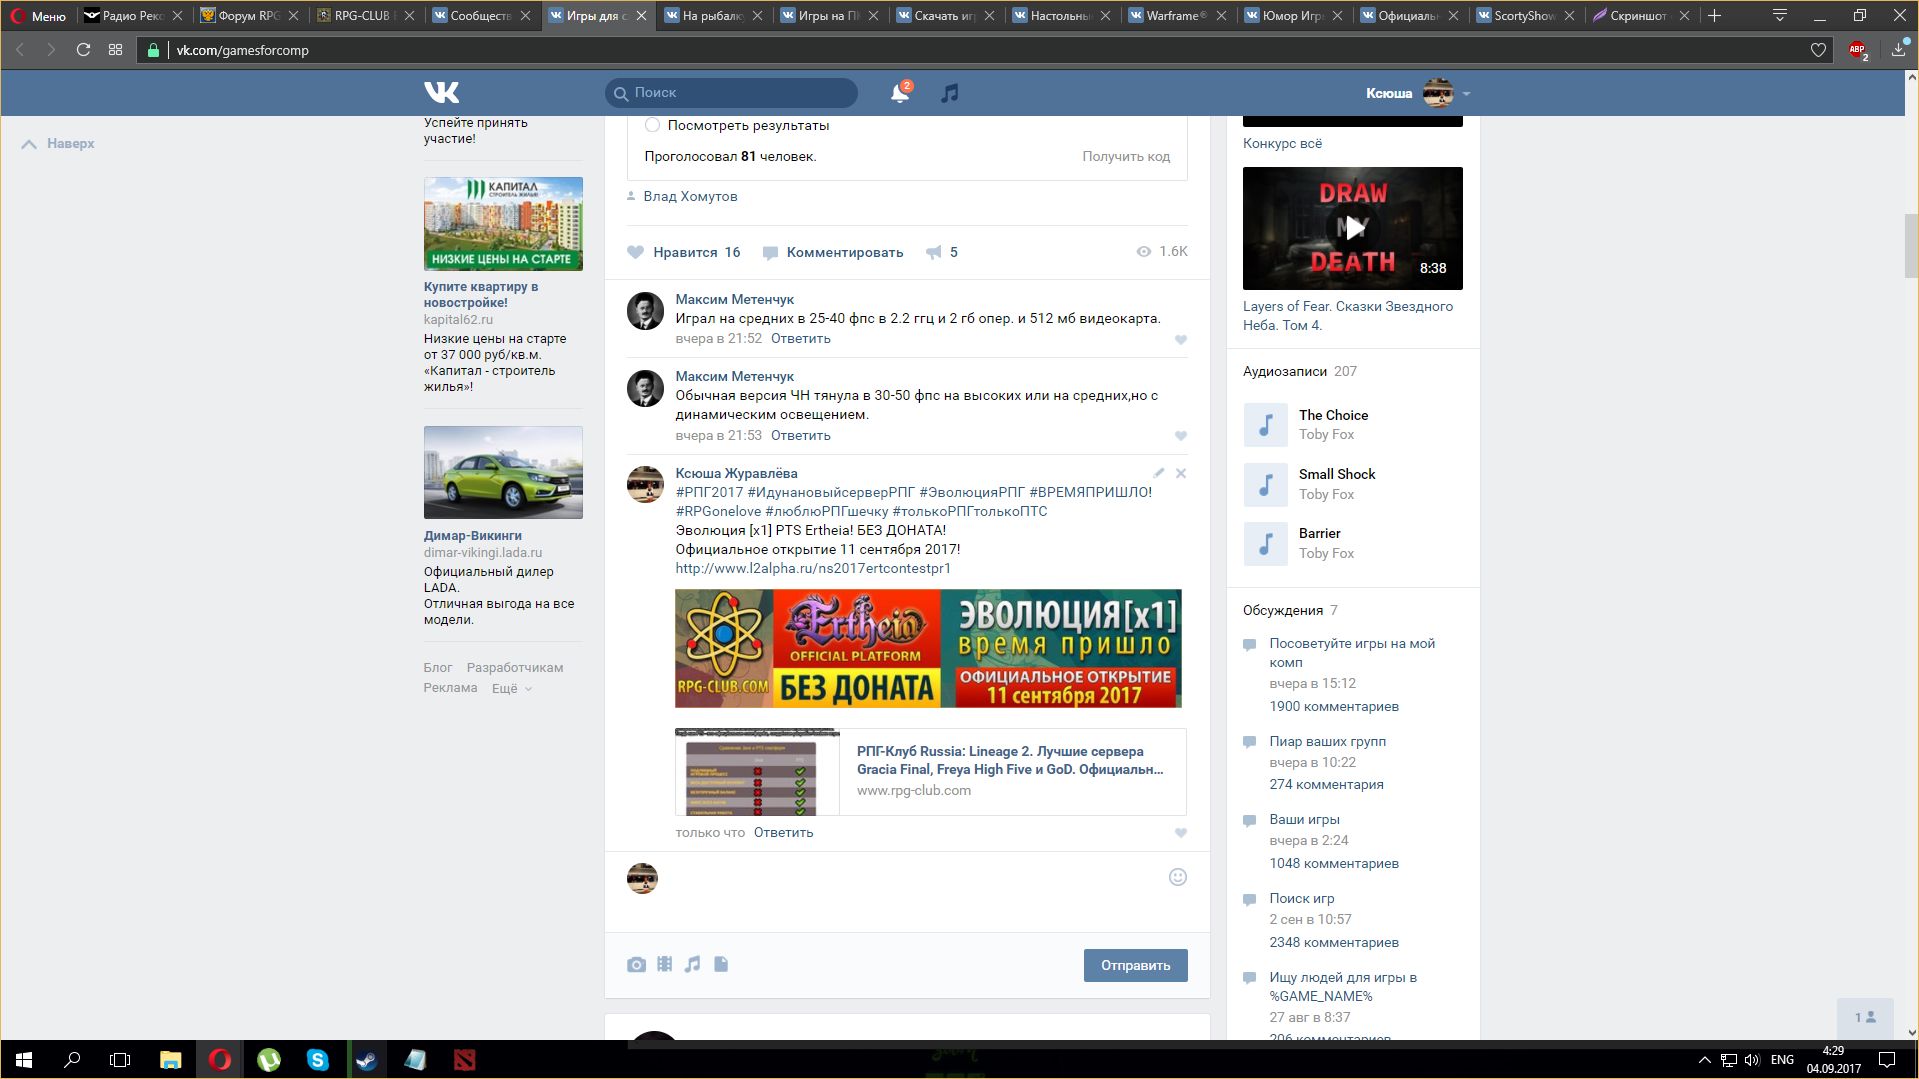The image size is (1919, 1079).
Task: Play the song Barrier
Action: point(1265,544)
